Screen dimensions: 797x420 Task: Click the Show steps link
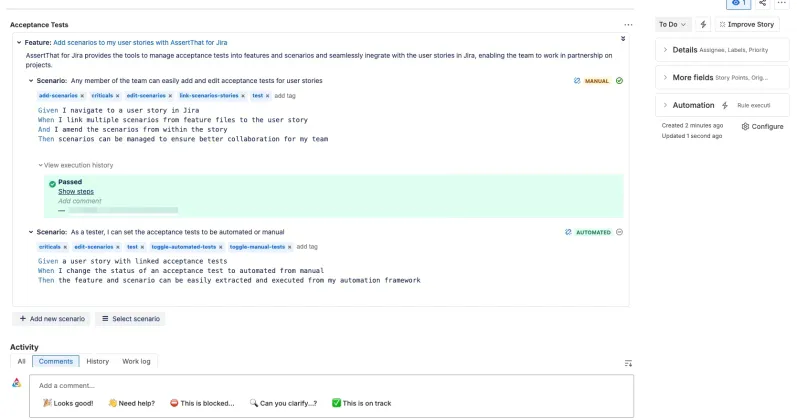coord(76,192)
